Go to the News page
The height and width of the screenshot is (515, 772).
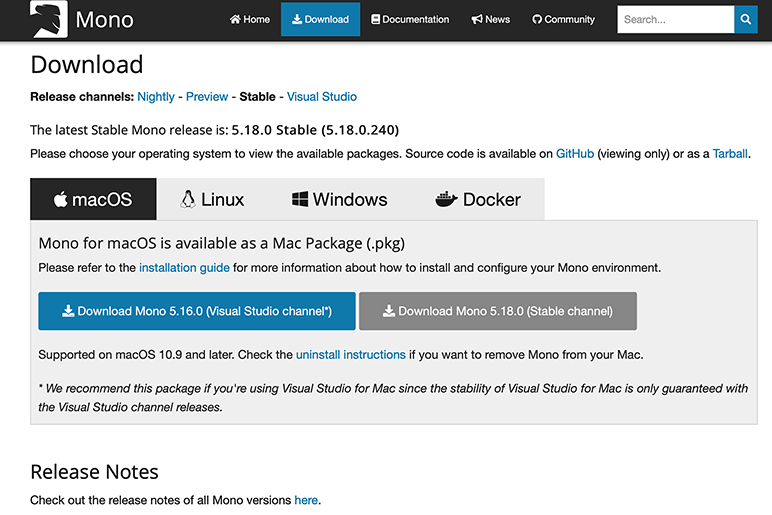tap(491, 19)
